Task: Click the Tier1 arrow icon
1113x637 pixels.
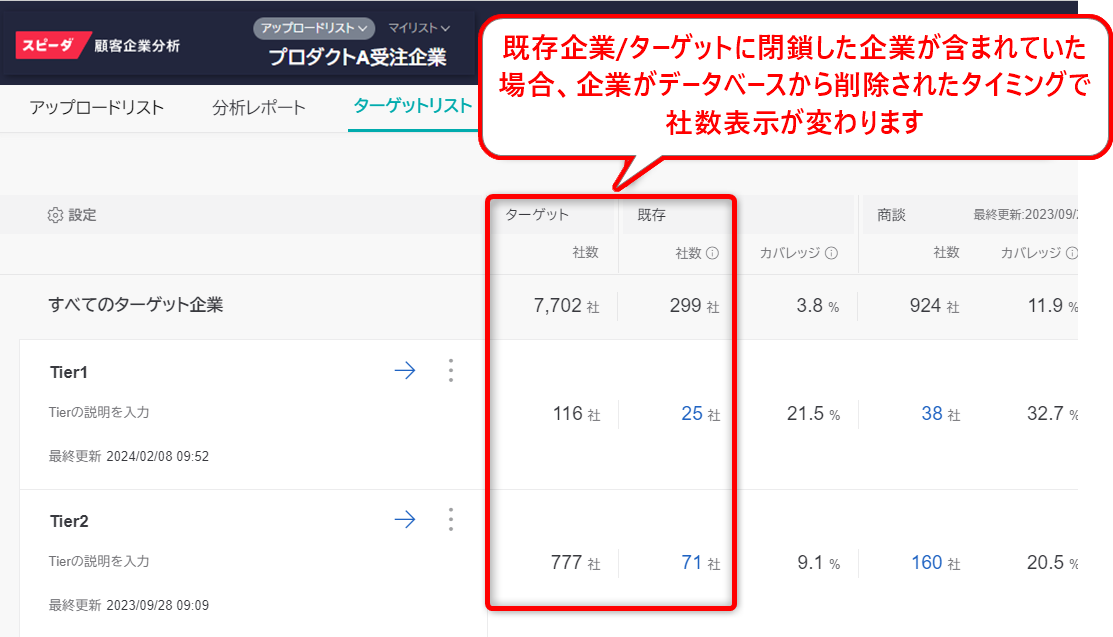Action: coord(405,371)
